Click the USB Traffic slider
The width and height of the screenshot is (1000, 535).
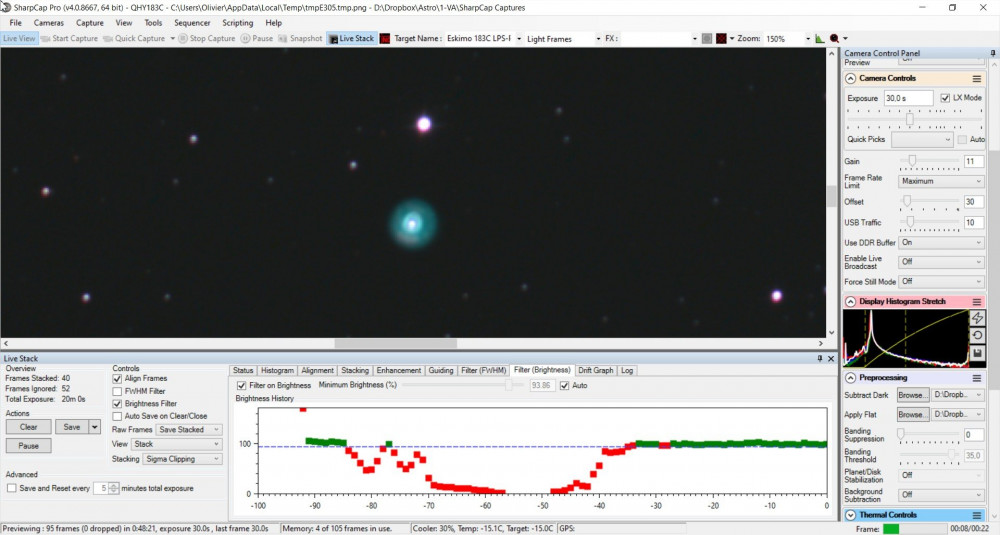click(x=929, y=223)
